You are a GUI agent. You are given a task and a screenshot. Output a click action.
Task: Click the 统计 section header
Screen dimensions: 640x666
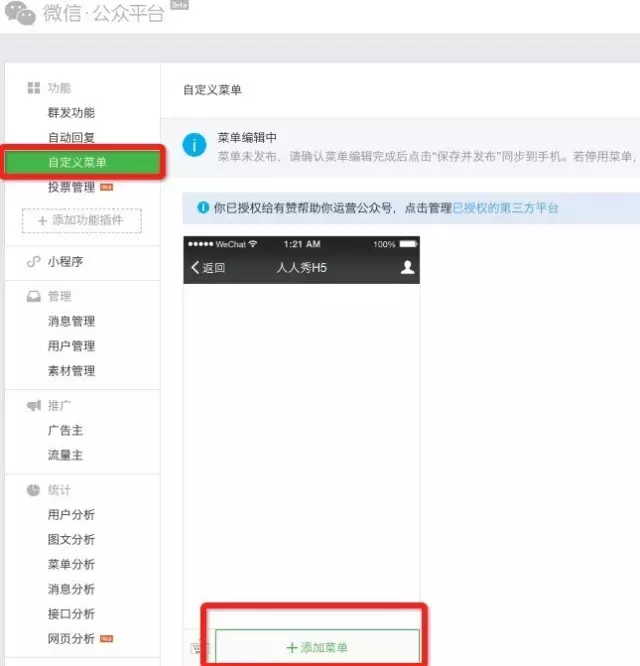coord(59,490)
